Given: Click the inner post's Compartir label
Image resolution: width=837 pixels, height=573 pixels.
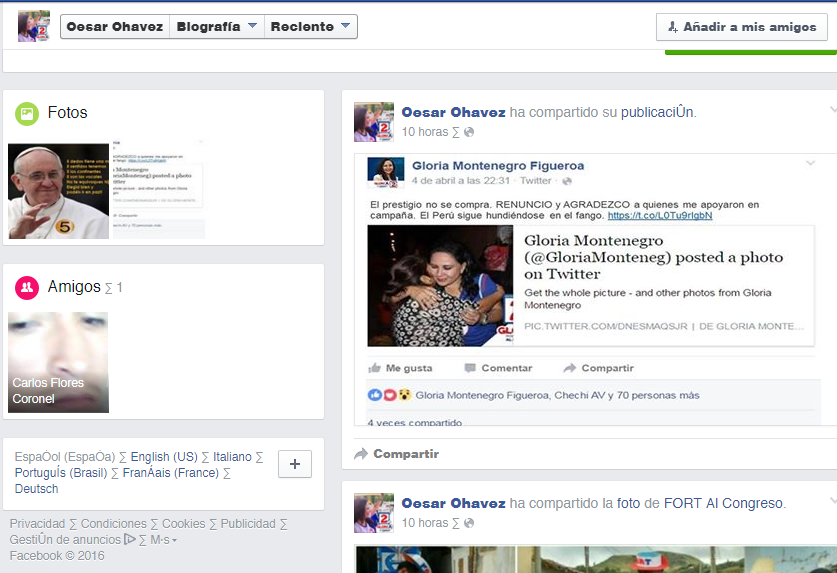Looking at the screenshot, I should (x=607, y=368).
